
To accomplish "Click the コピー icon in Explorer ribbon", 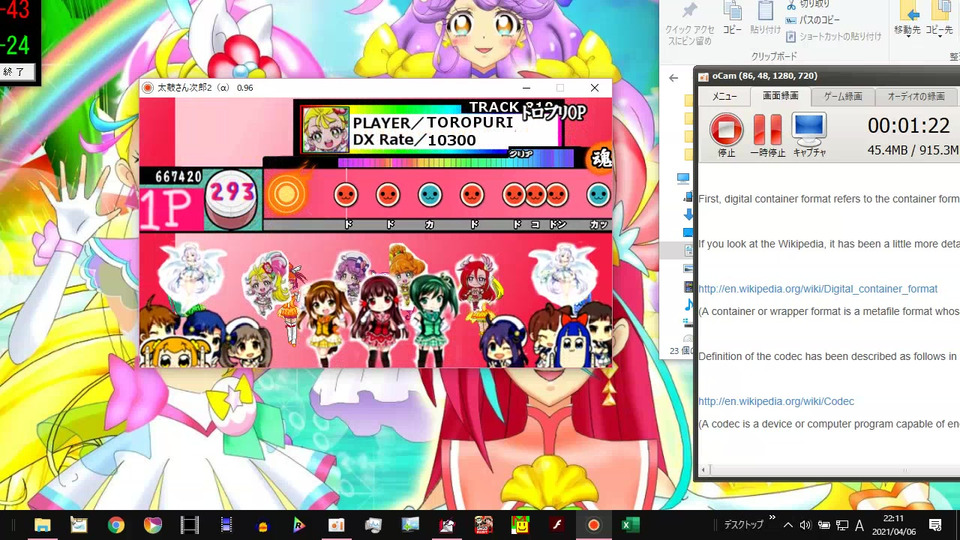I will (732, 11).
